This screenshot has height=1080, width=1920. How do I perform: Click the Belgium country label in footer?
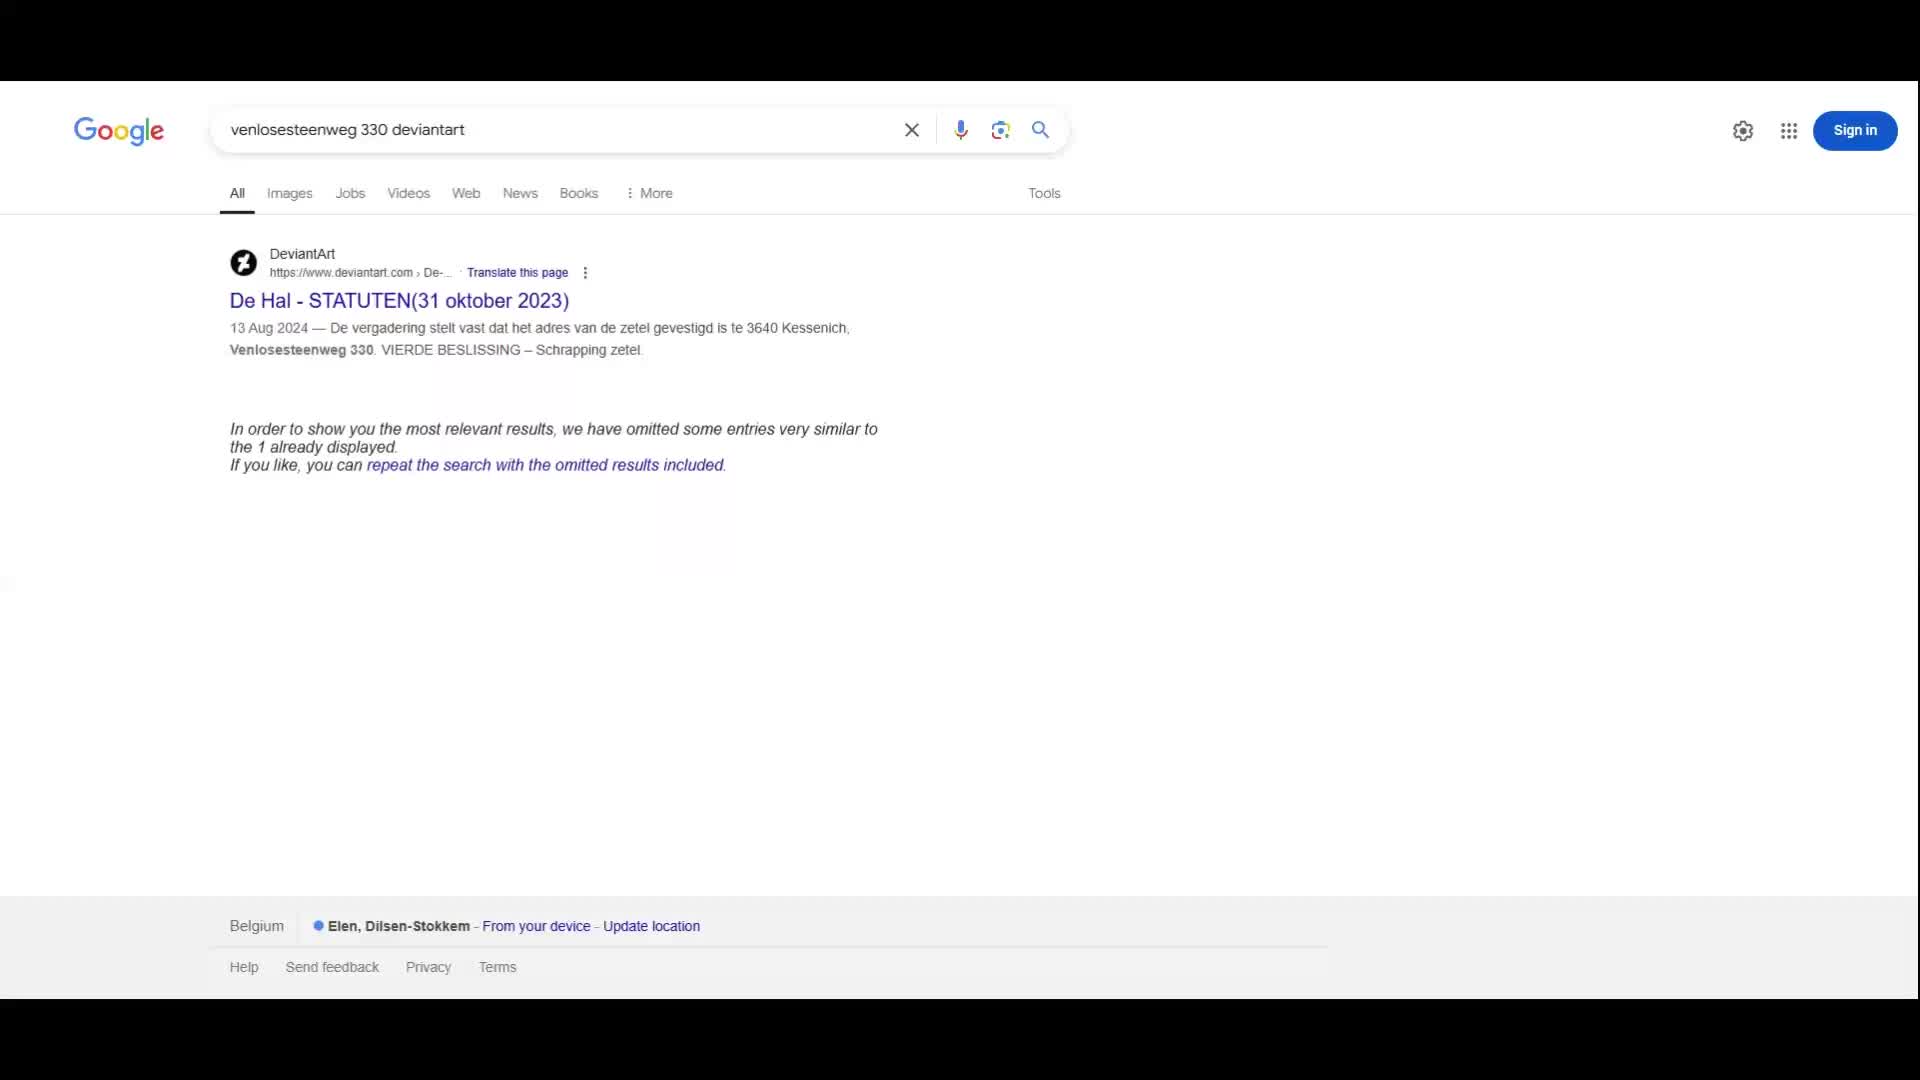(x=257, y=926)
